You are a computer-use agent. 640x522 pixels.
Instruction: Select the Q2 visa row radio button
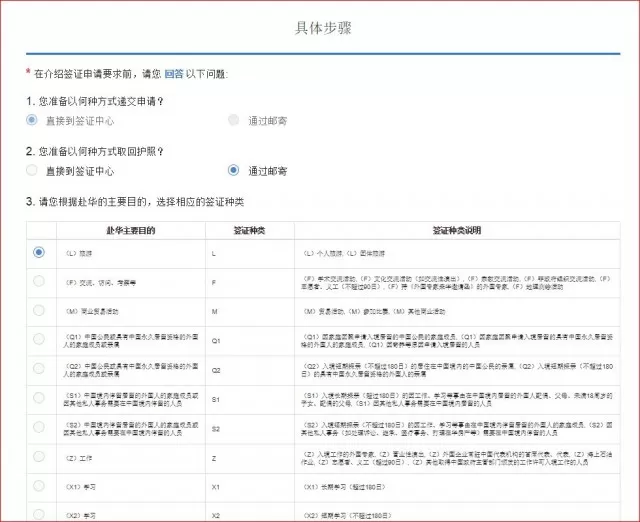click(x=39, y=369)
